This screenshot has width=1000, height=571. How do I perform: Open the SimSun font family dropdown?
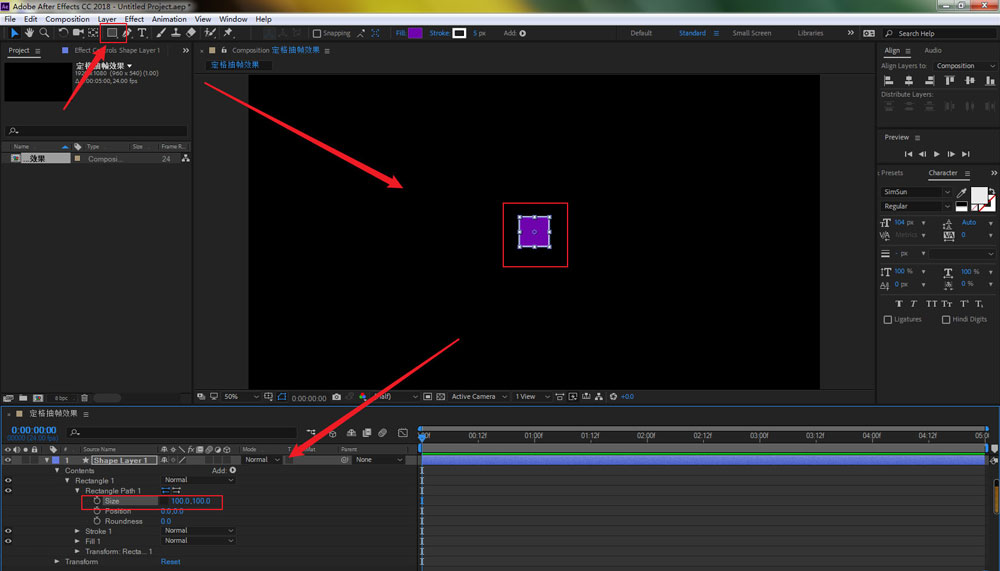(x=917, y=192)
